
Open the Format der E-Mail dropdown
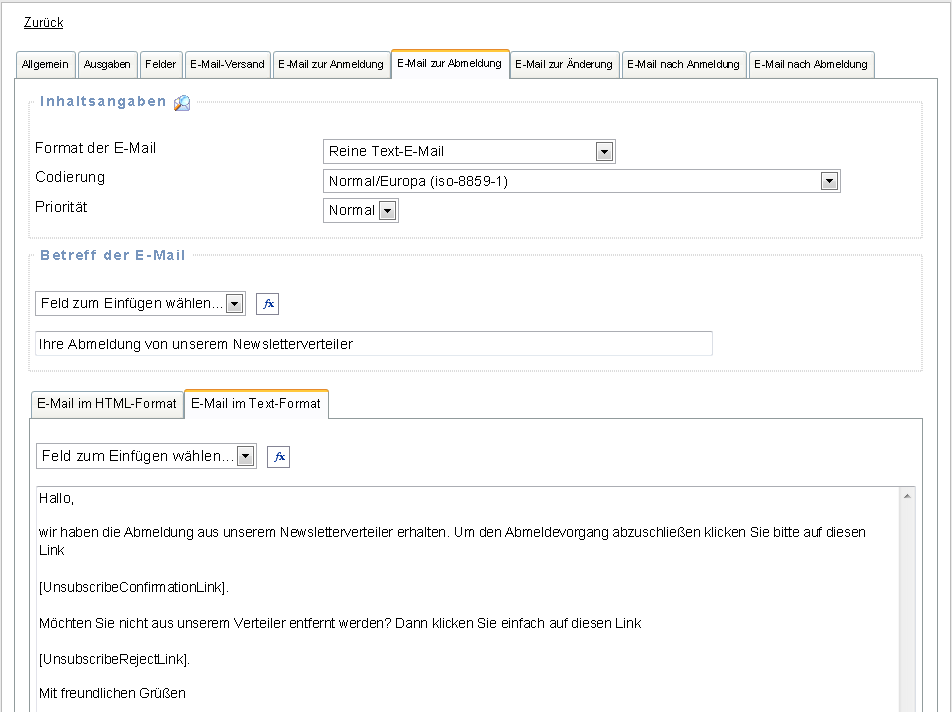pyautogui.click(x=469, y=152)
